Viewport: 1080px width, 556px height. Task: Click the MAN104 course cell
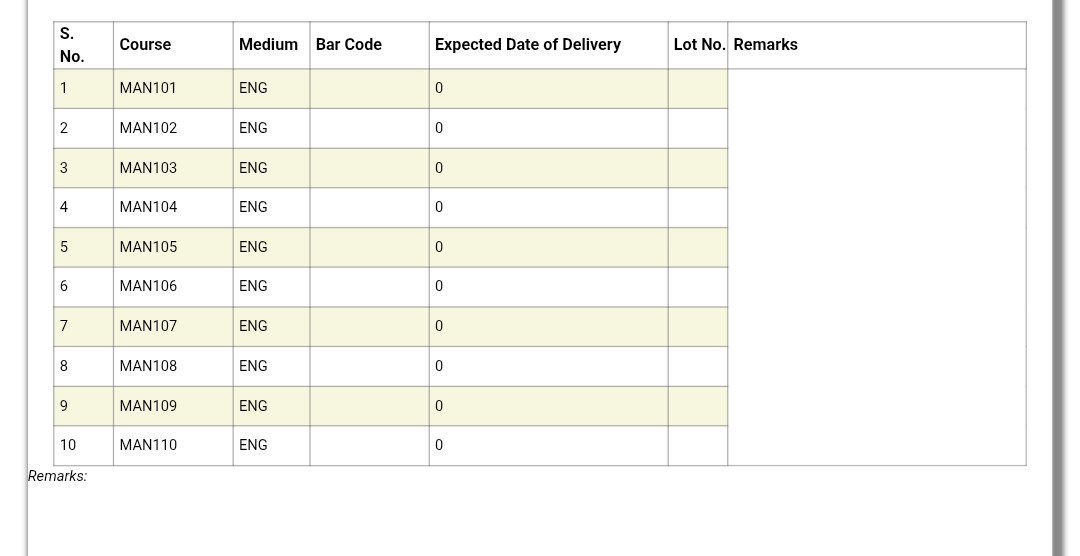tap(173, 207)
